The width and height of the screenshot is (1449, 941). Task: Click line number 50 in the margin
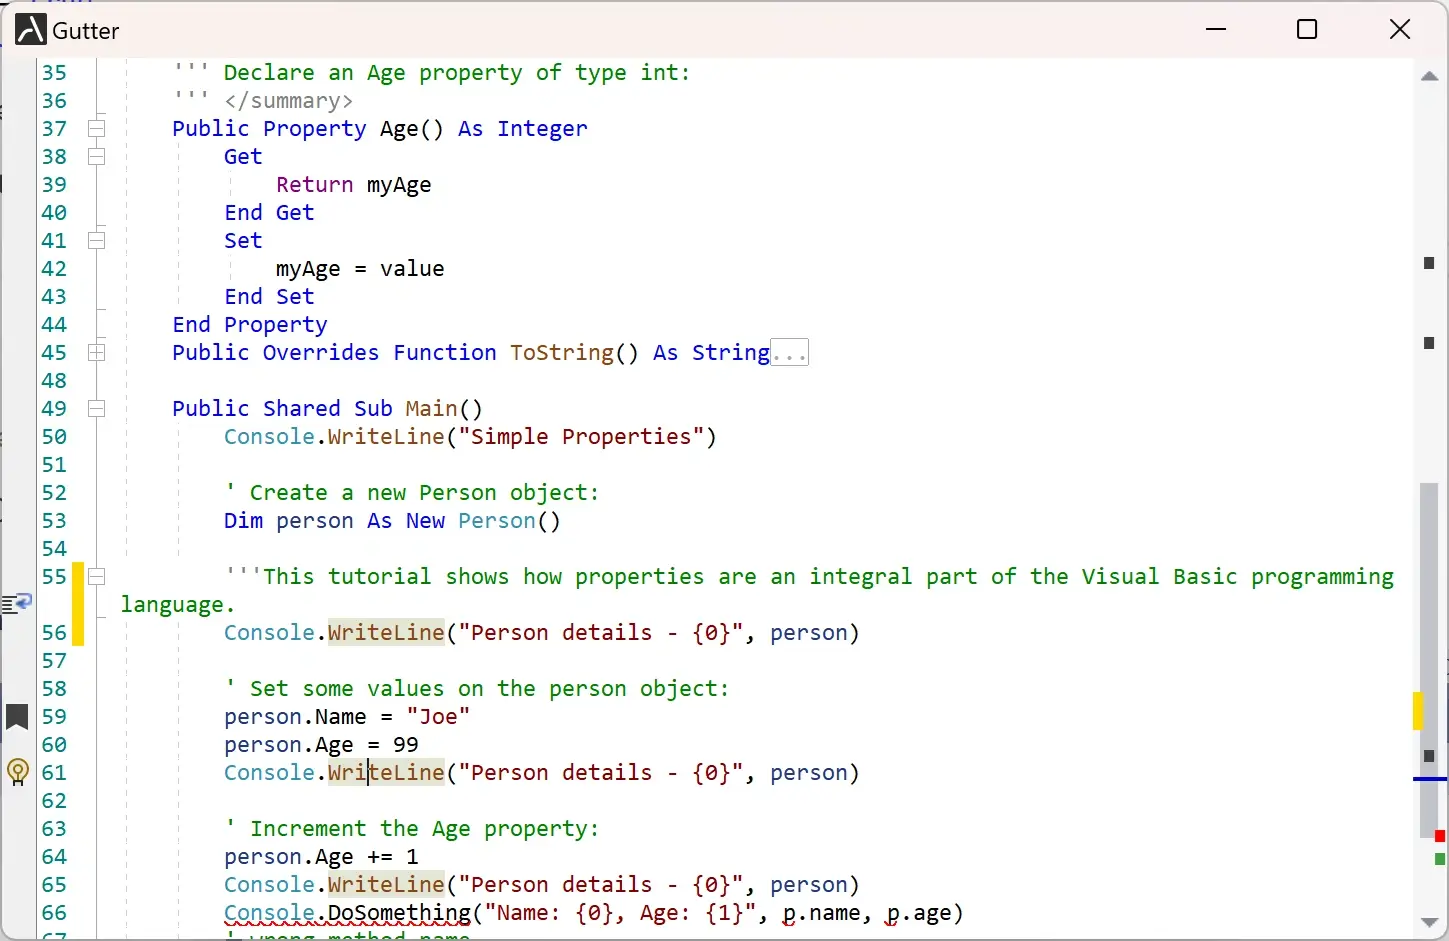click(54, 437)
